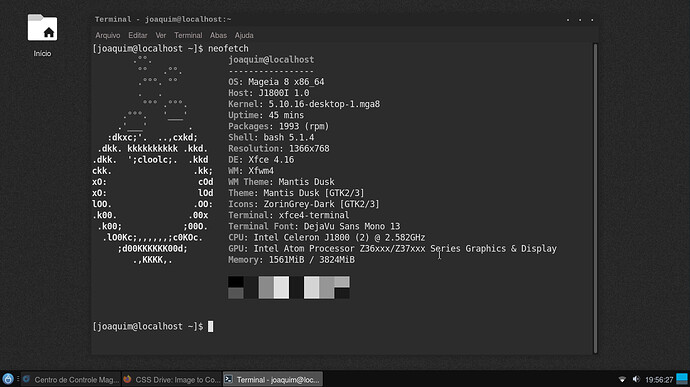Open the Editar menu
Image resolution: width=690 pixels, height=387 pixels.
[x=138, y=35]
